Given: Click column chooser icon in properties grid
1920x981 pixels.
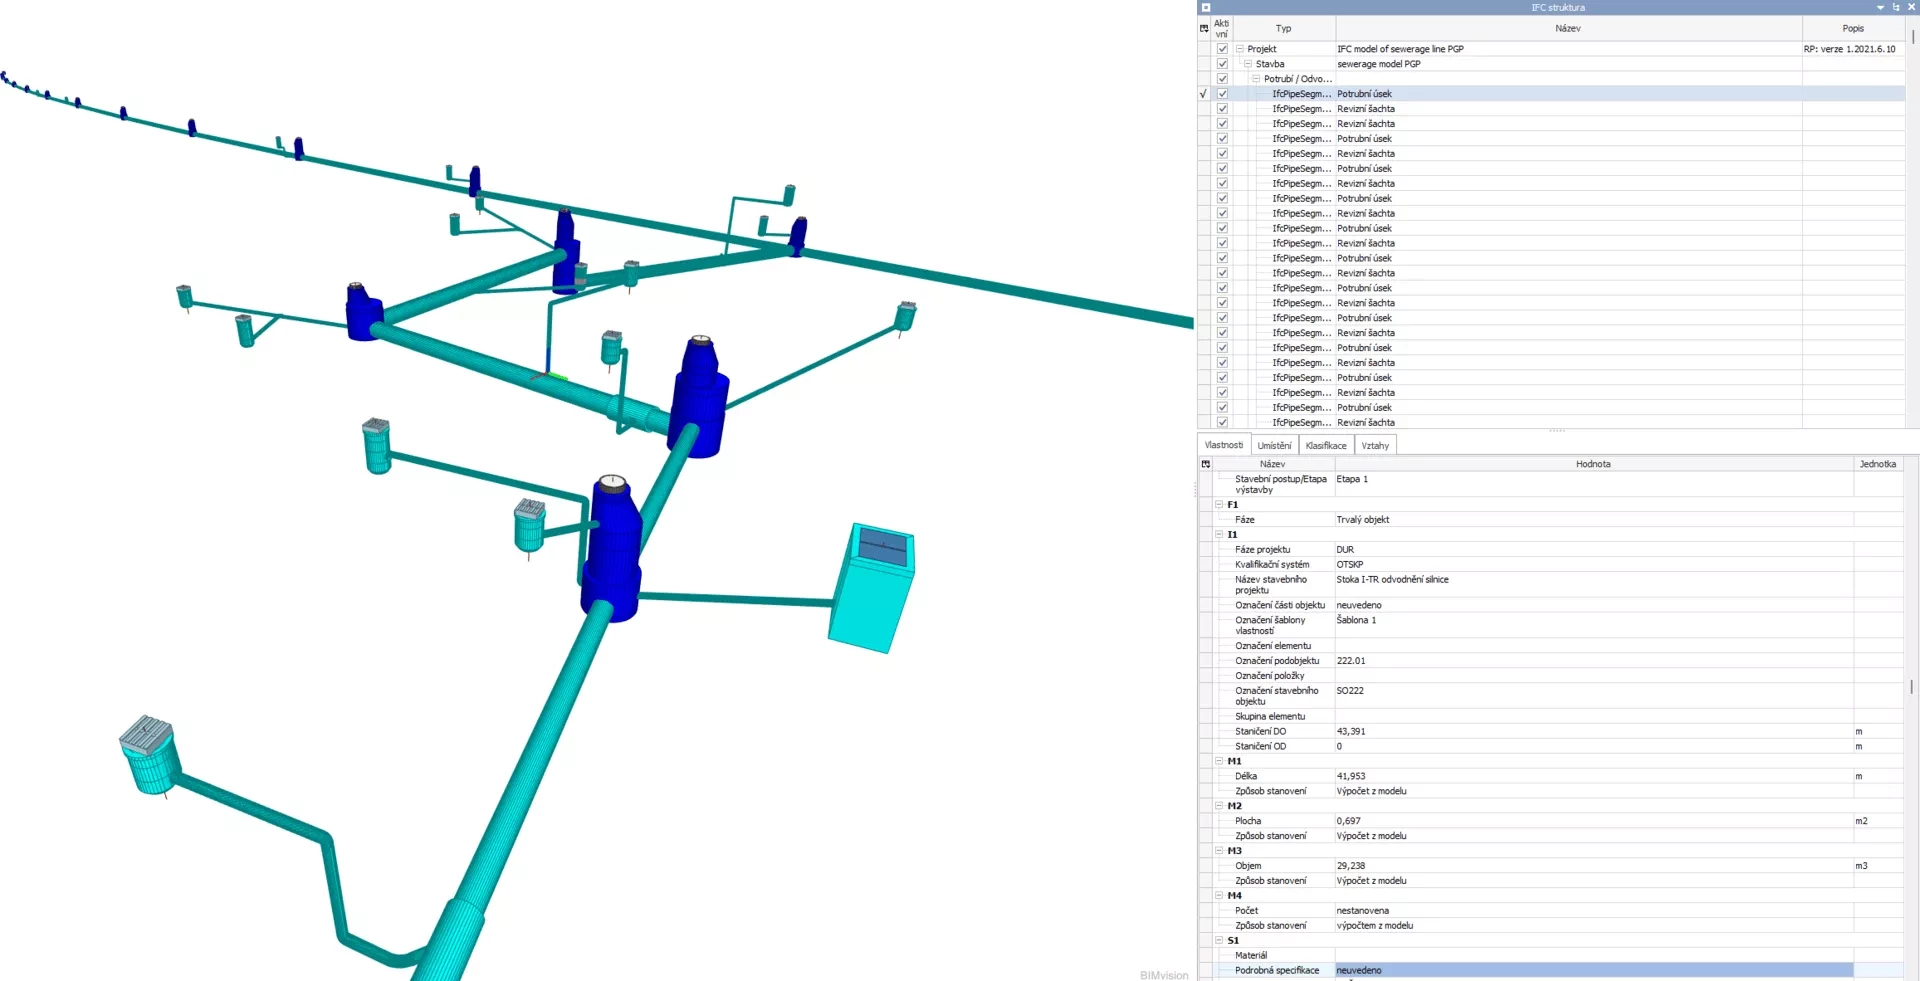Looking at the screenshot, I should [x=1206, y=464].
